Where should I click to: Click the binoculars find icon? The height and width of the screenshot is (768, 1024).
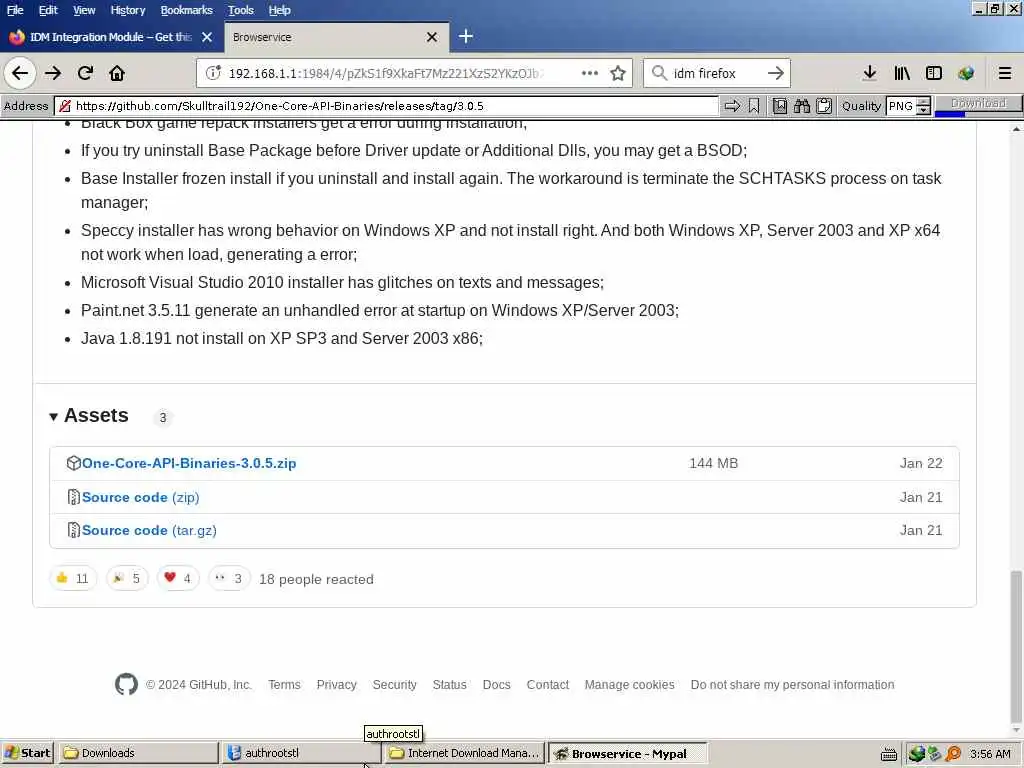[x=802, y=106]
